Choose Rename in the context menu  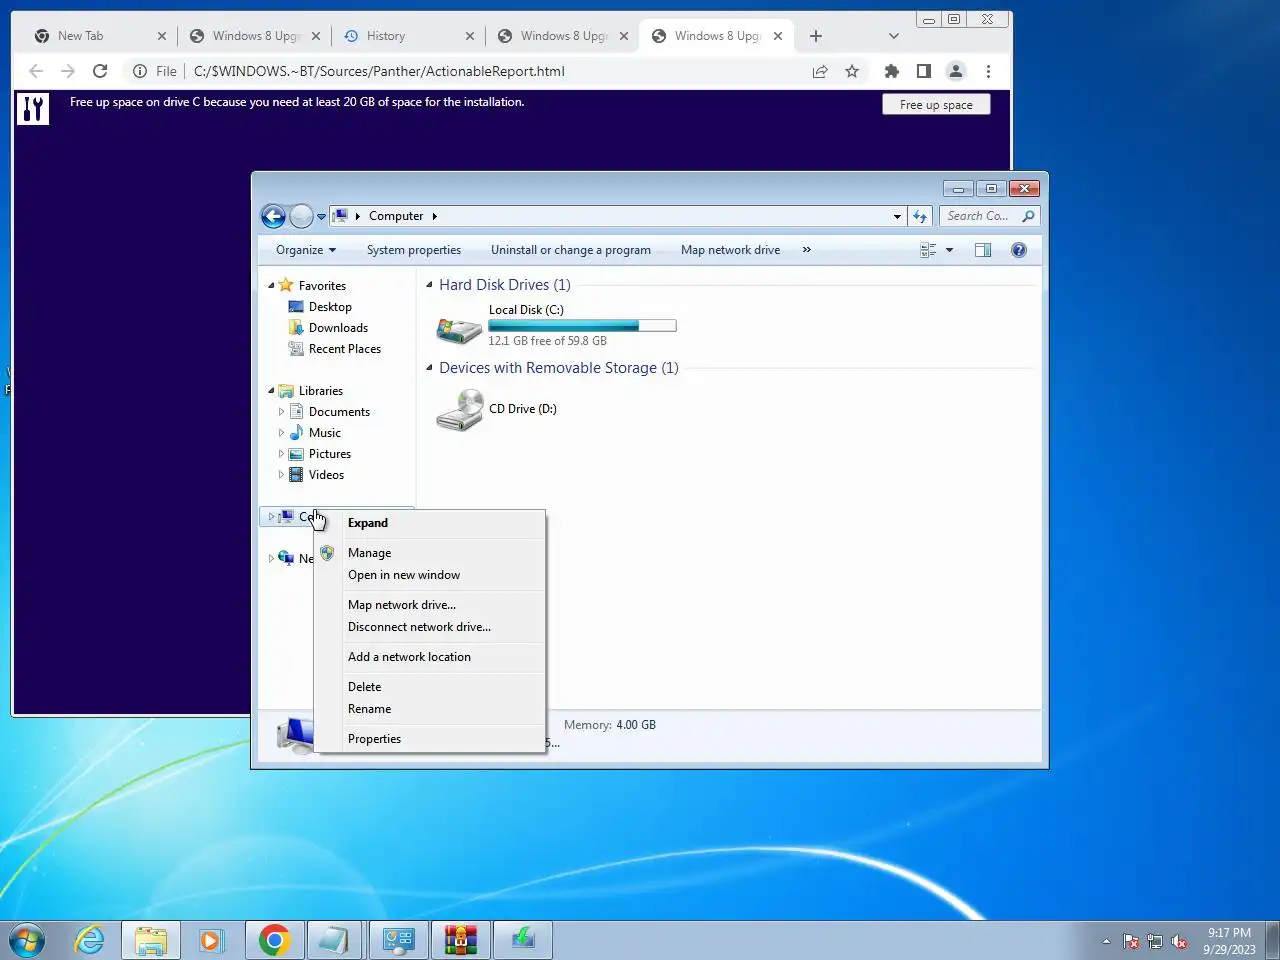(430, 709)
